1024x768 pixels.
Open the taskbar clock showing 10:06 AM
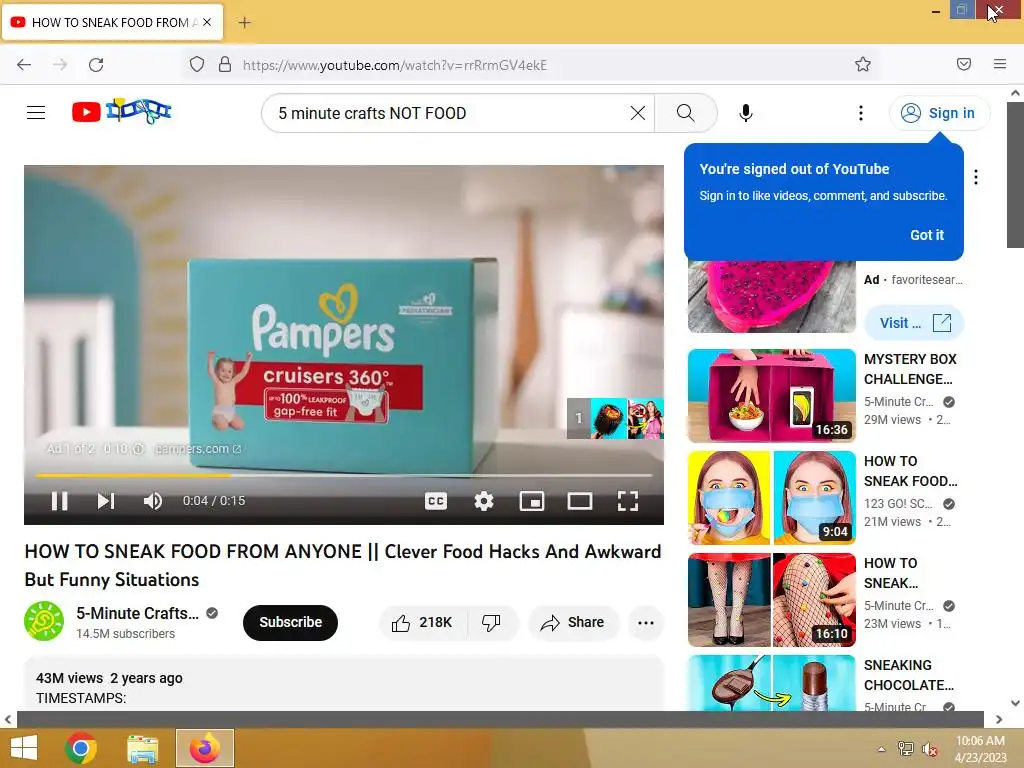click(x=980, y=749)
